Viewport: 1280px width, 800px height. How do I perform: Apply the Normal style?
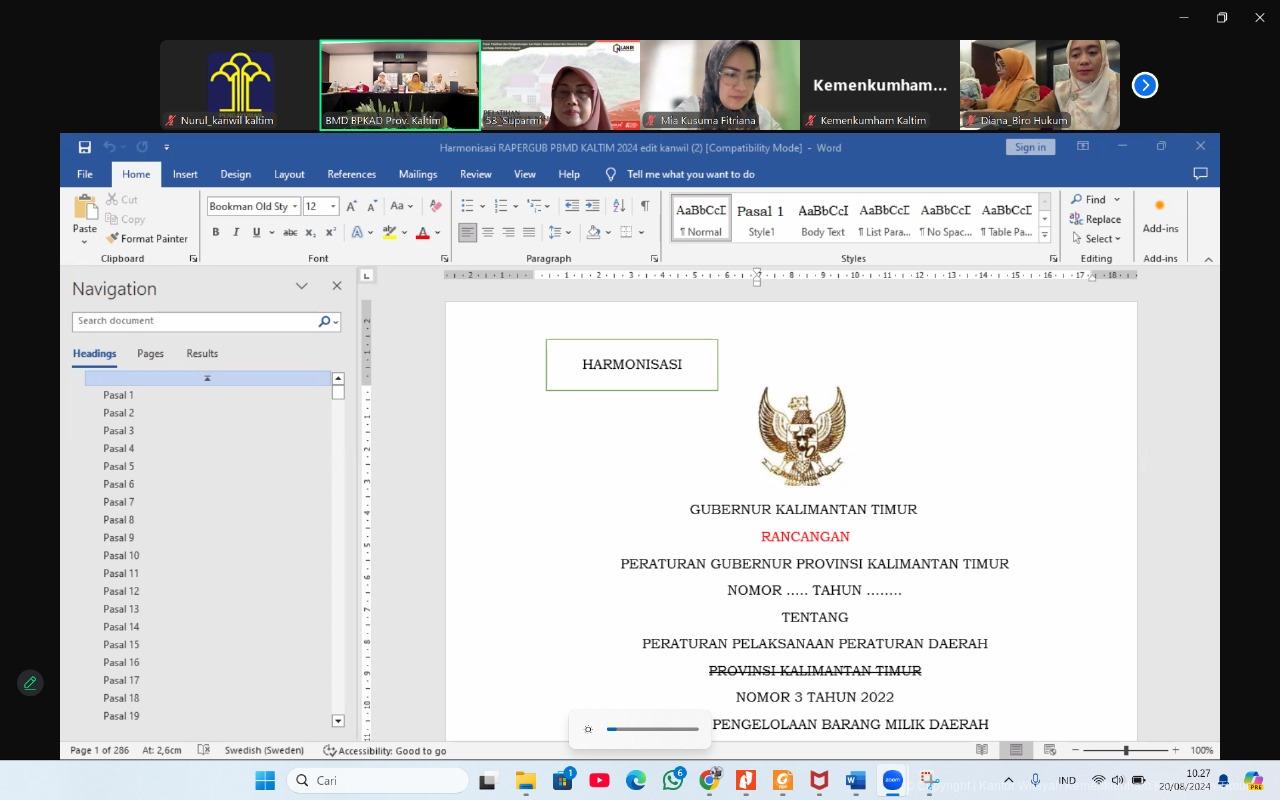tap(701, 218)
